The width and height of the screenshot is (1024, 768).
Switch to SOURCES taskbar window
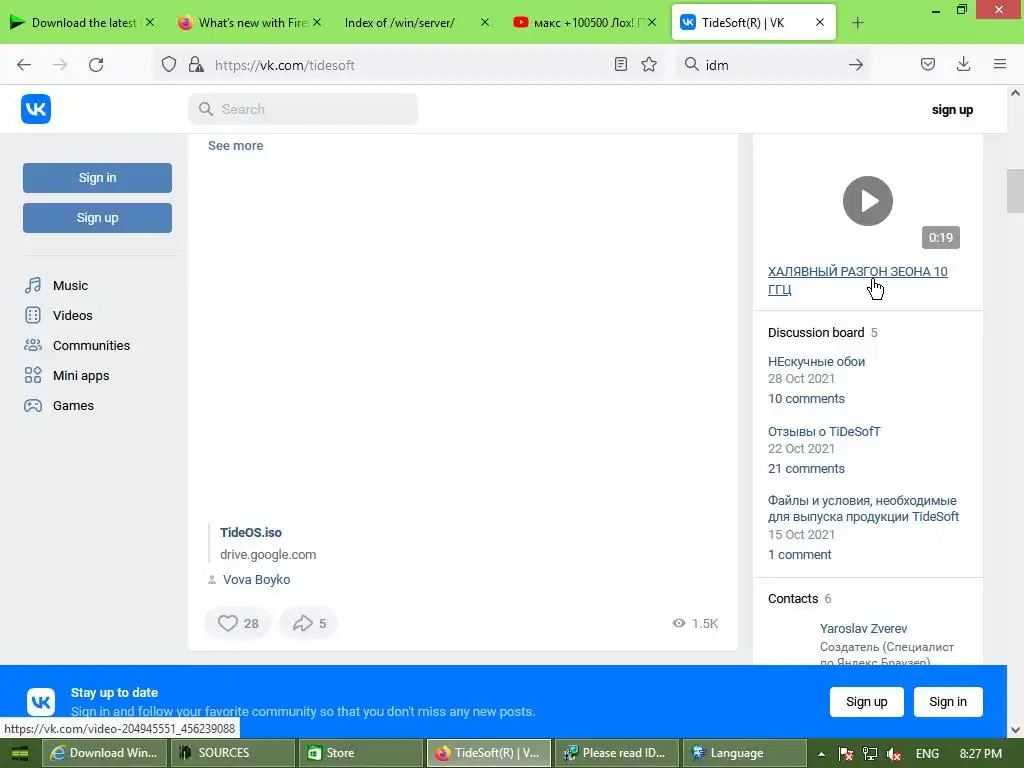pos(233,753)
